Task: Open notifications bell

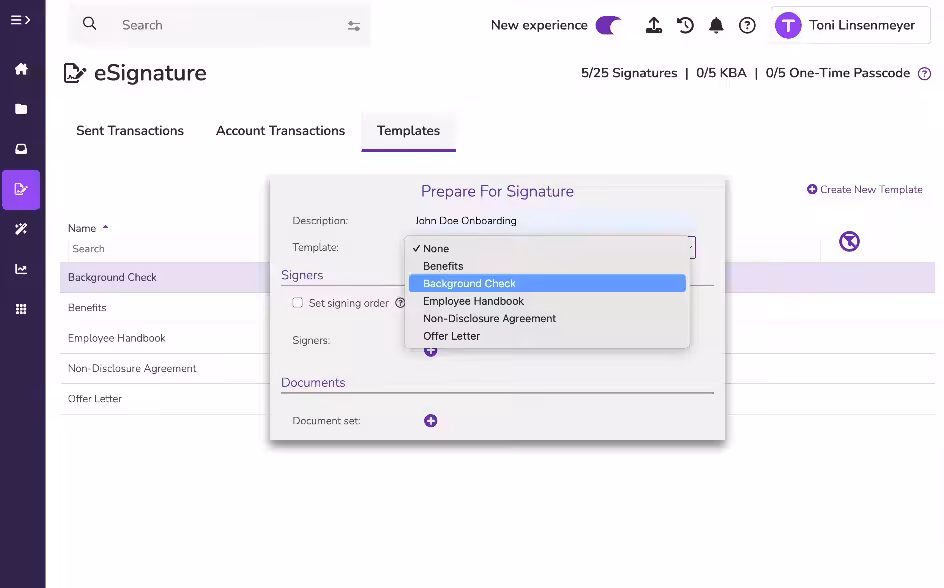Action: [716, 25]
